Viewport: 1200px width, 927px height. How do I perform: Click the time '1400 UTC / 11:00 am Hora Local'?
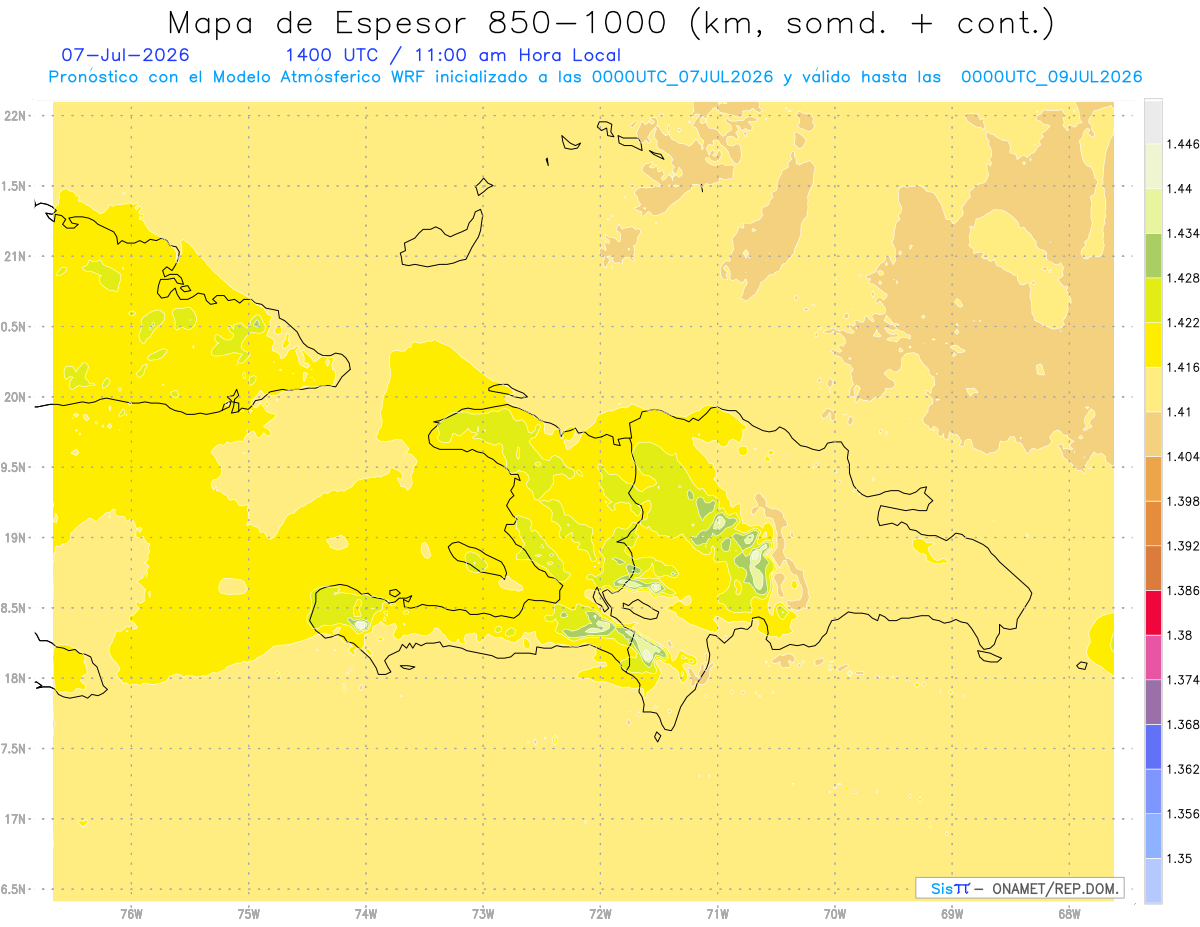[453, 56]
